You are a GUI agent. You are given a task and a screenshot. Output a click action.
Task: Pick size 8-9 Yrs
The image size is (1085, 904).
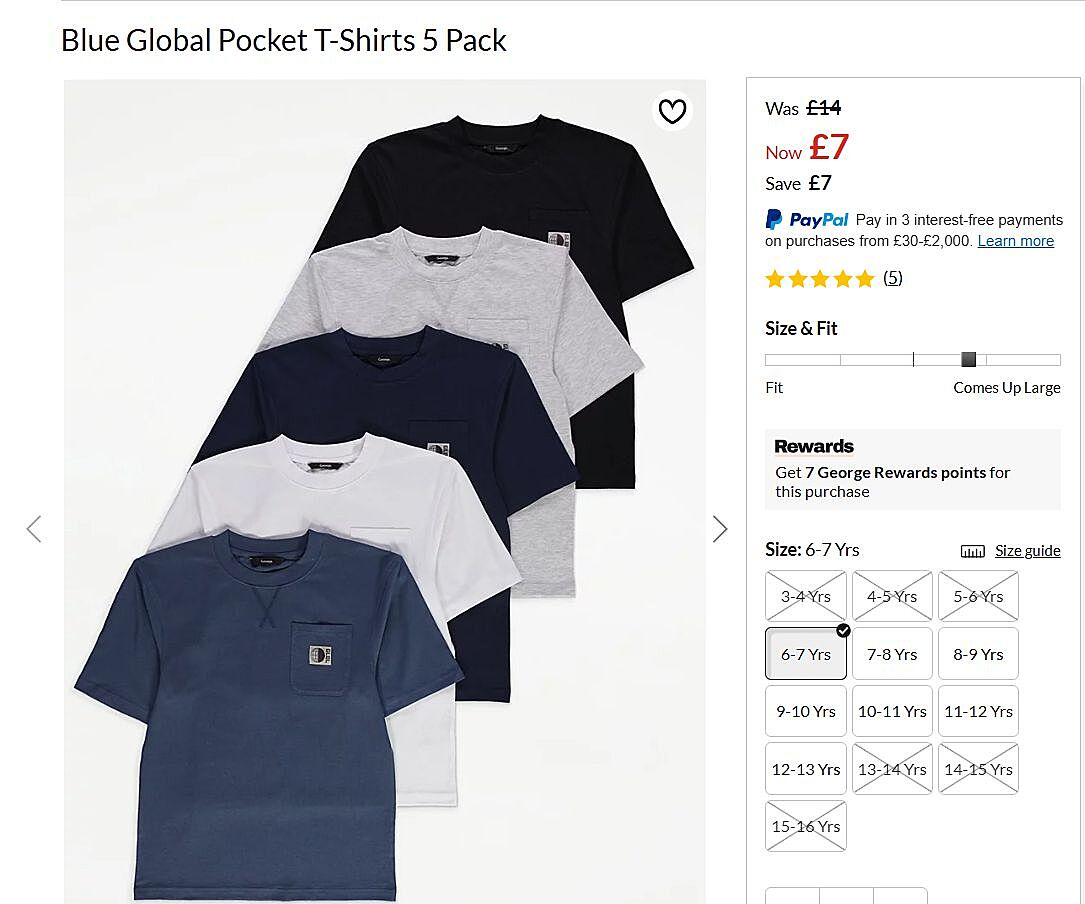(x=978, y=654)
